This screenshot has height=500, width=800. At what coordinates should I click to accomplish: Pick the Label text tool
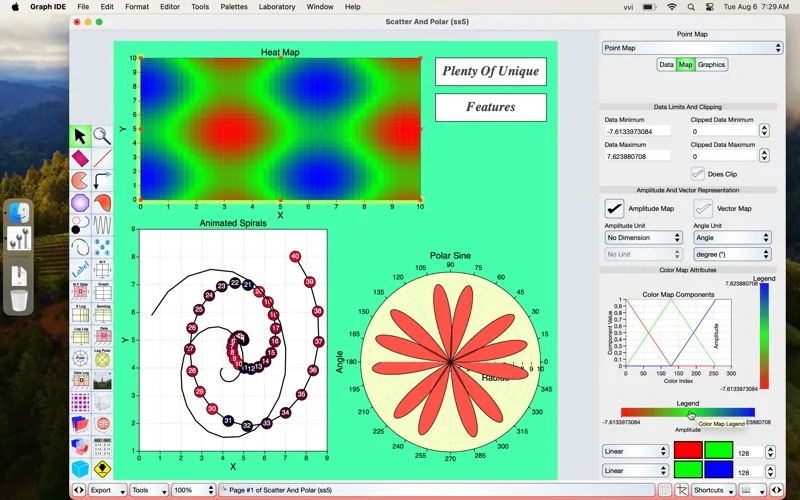pos(80,268)
